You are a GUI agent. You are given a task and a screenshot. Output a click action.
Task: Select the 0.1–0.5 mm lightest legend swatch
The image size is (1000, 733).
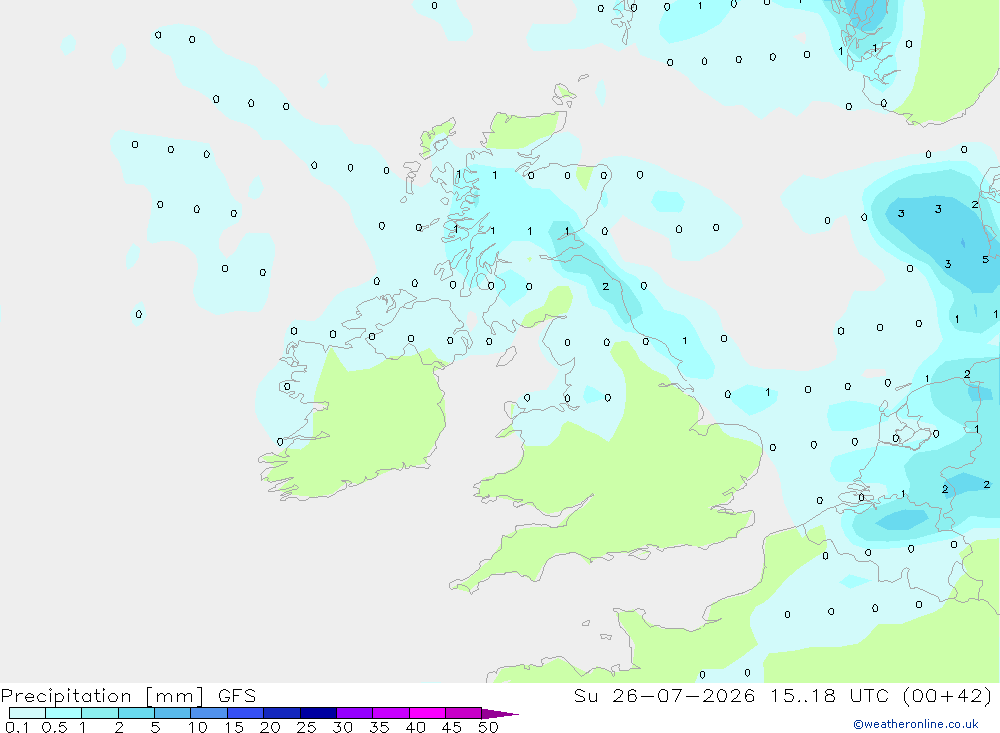(x=27, y=713)
